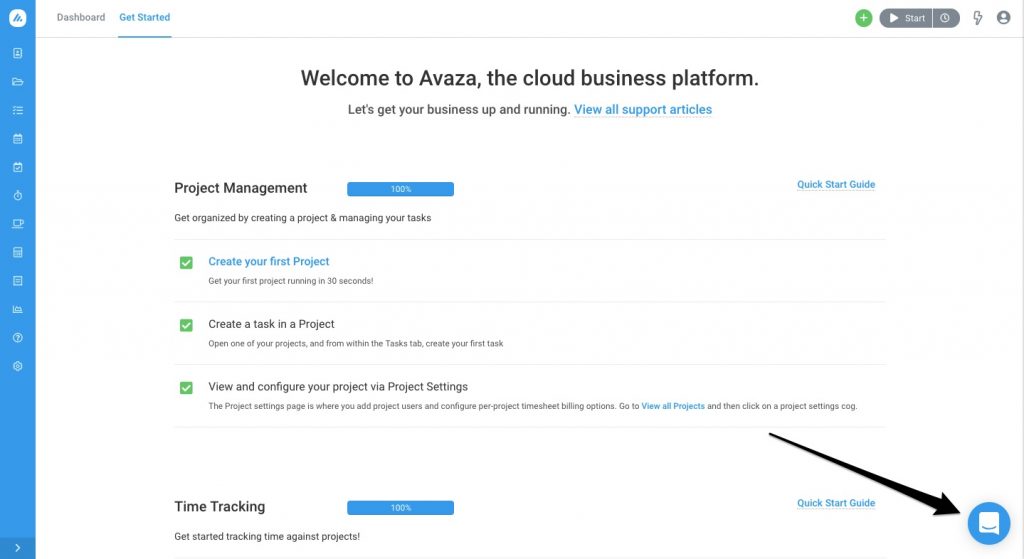1024x559 pixels.
Task: Open the calendar with checkmark icon in sidebar
Action: click(x=18, y=167)
